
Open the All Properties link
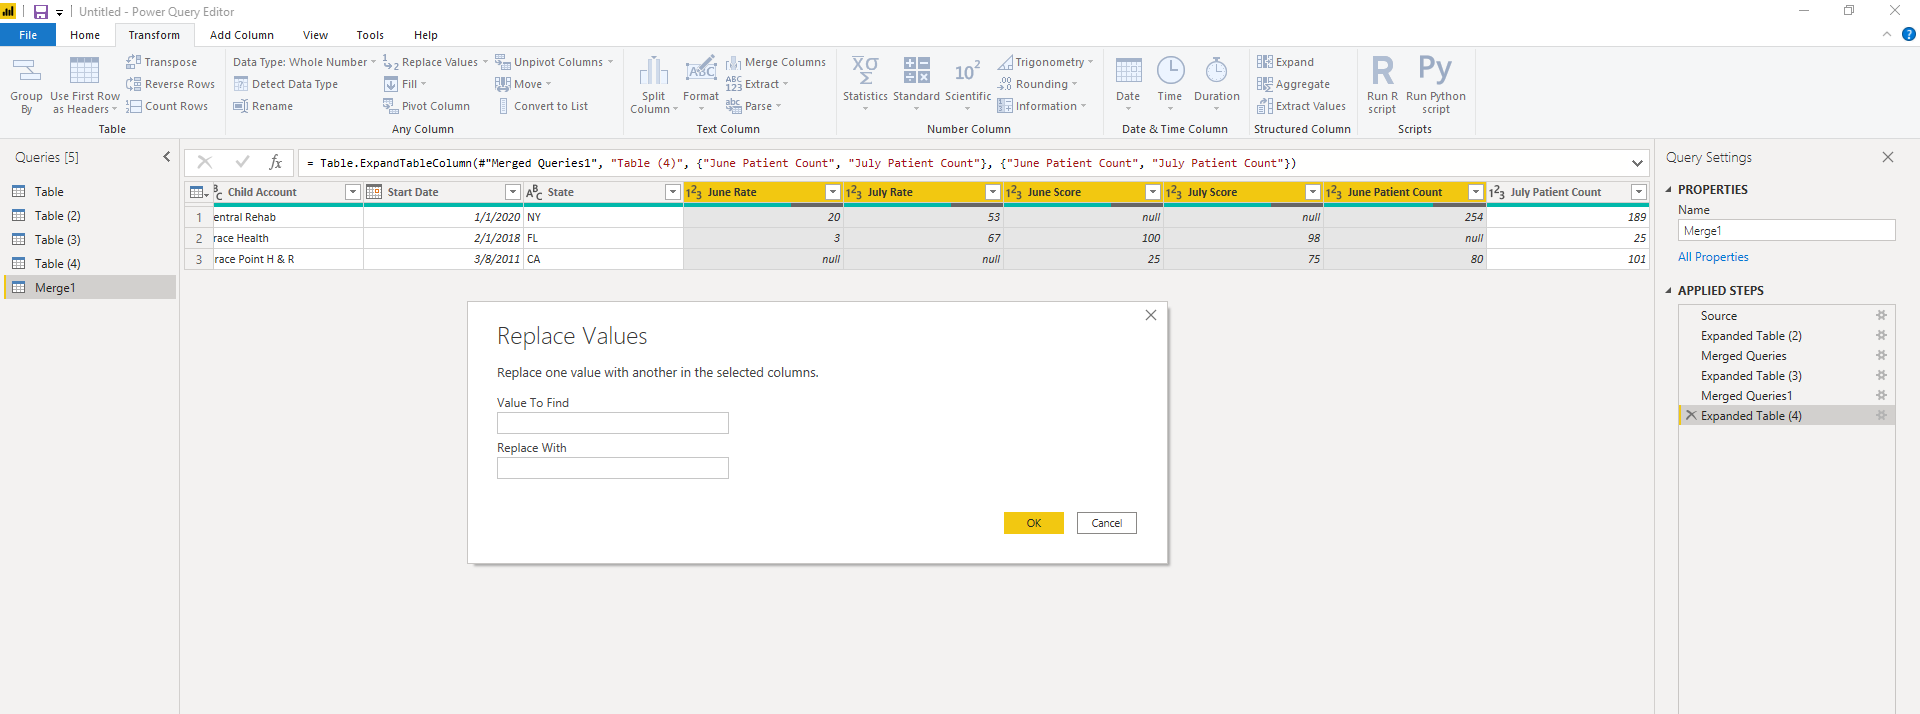(x=1713, y=257)
